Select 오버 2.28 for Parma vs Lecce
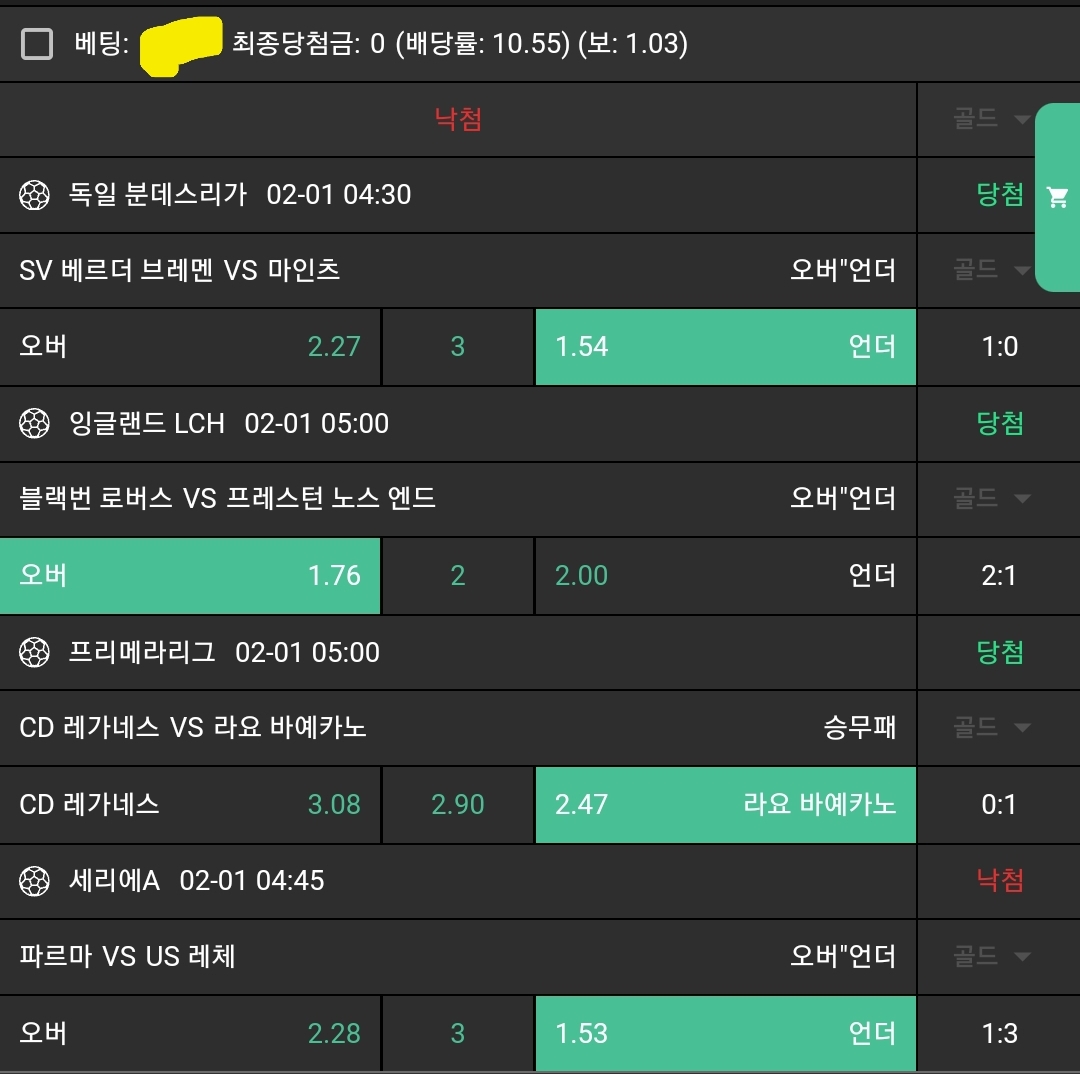The height and width of the screenshot is (1074, 1080). coord(190,1033)
